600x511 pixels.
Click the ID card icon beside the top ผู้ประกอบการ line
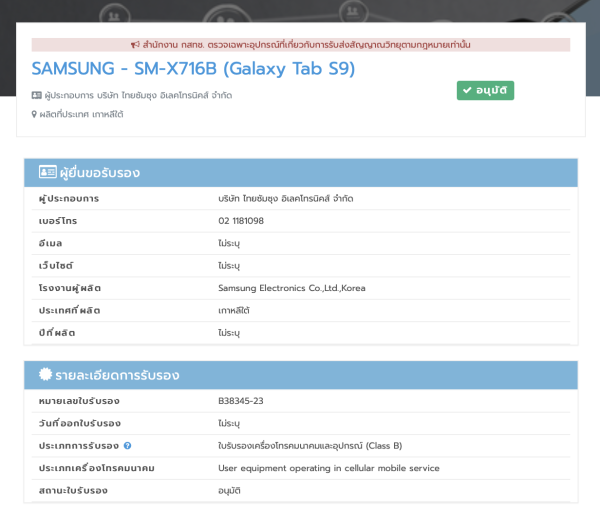click(x=36, y=95)
